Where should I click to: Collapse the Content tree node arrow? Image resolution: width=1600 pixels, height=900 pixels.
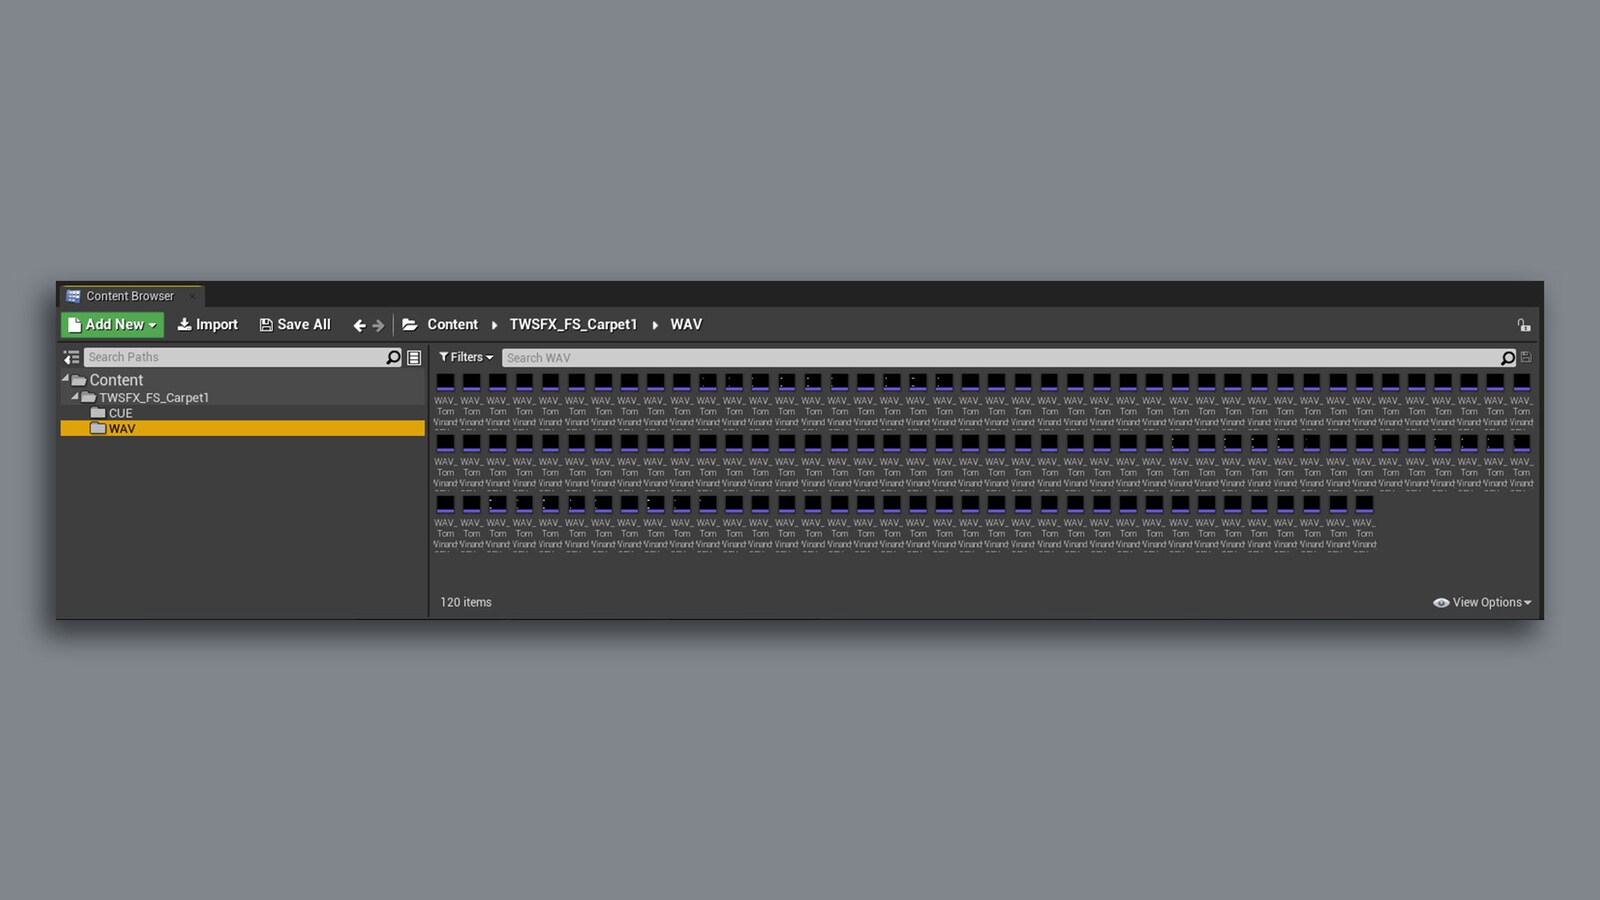pos(66,378)
